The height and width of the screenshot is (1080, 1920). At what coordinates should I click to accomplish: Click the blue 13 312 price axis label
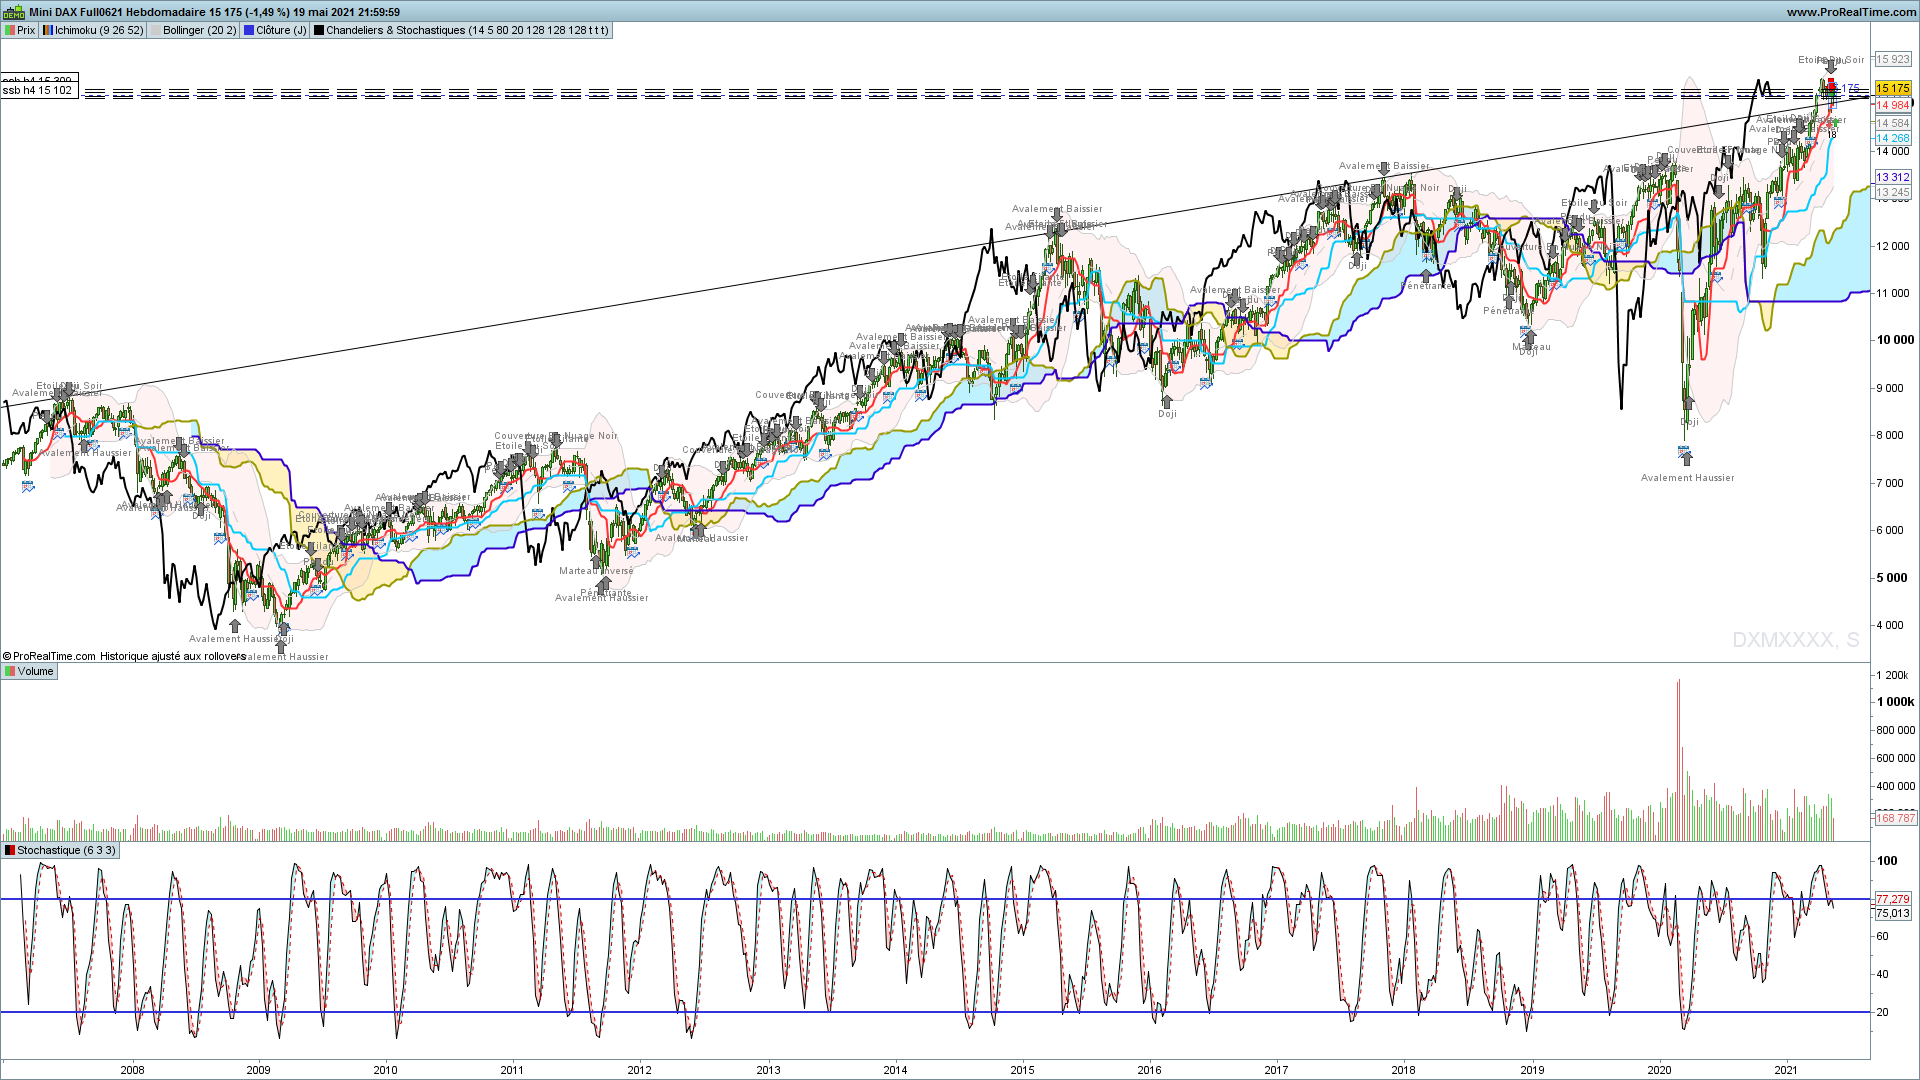[x=1893, y=177]
